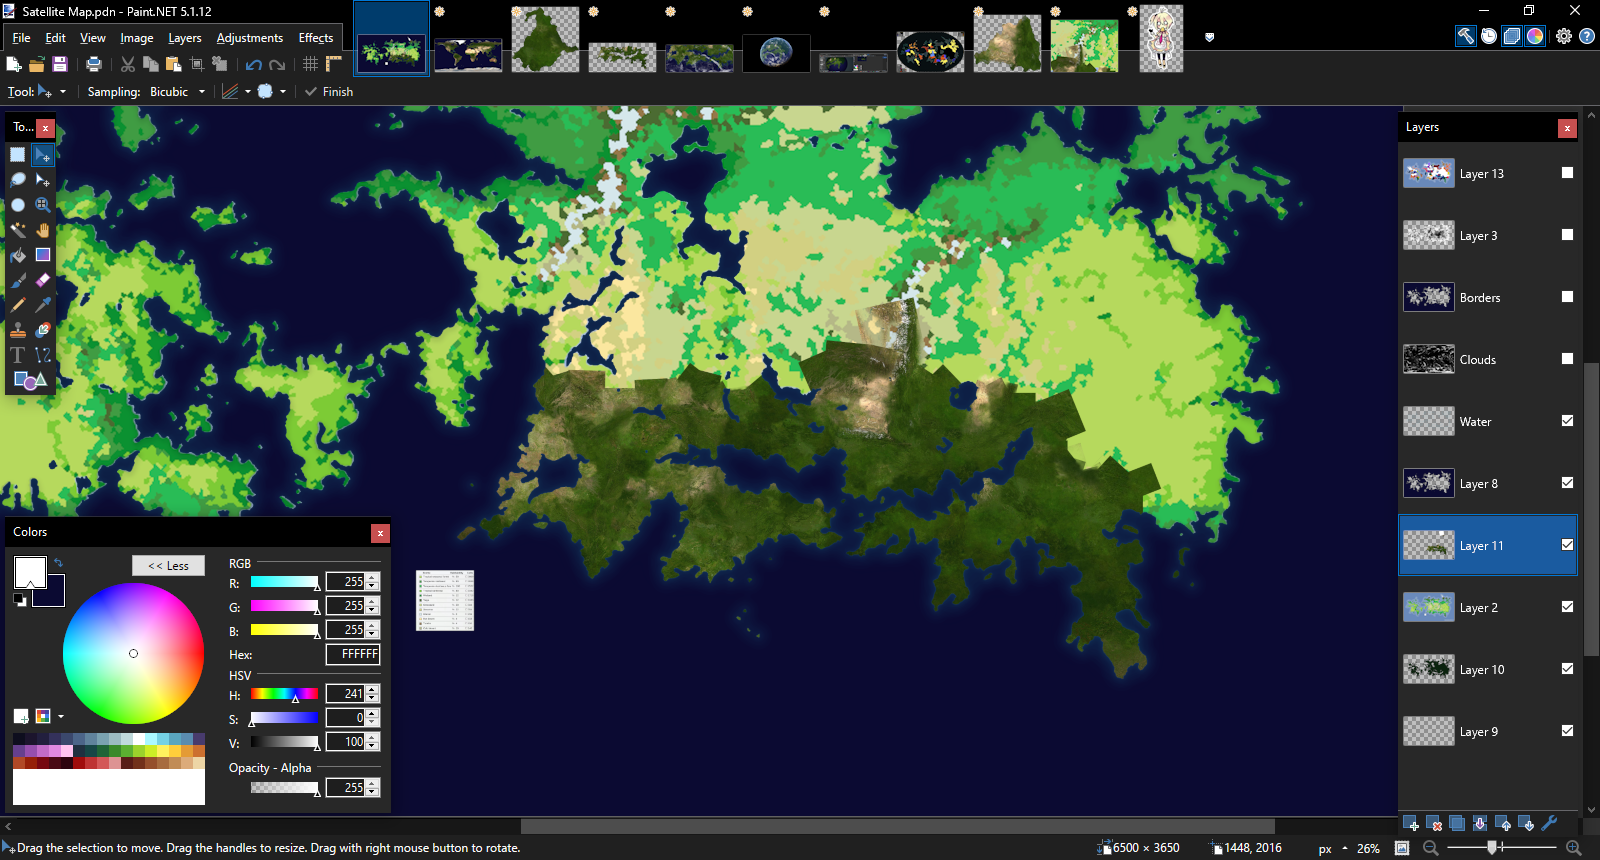Viewport: 1600px width, 860px height.
Task: Click the Merge Layer Down icon
Action: coord(1480,824)
